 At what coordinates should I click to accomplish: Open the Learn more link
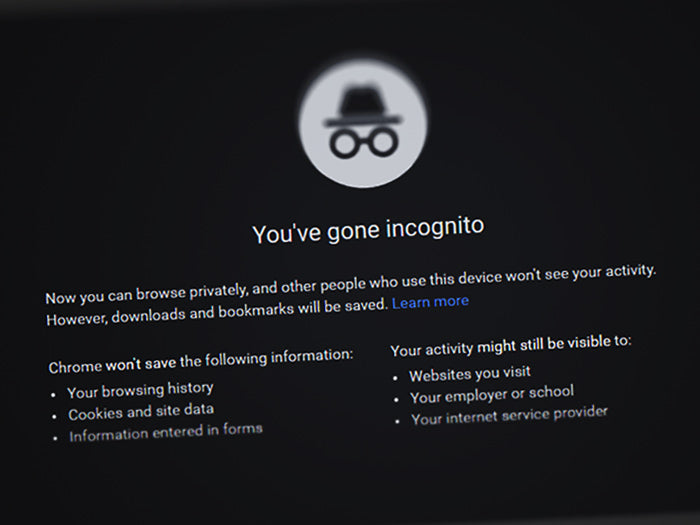(430, 302)
